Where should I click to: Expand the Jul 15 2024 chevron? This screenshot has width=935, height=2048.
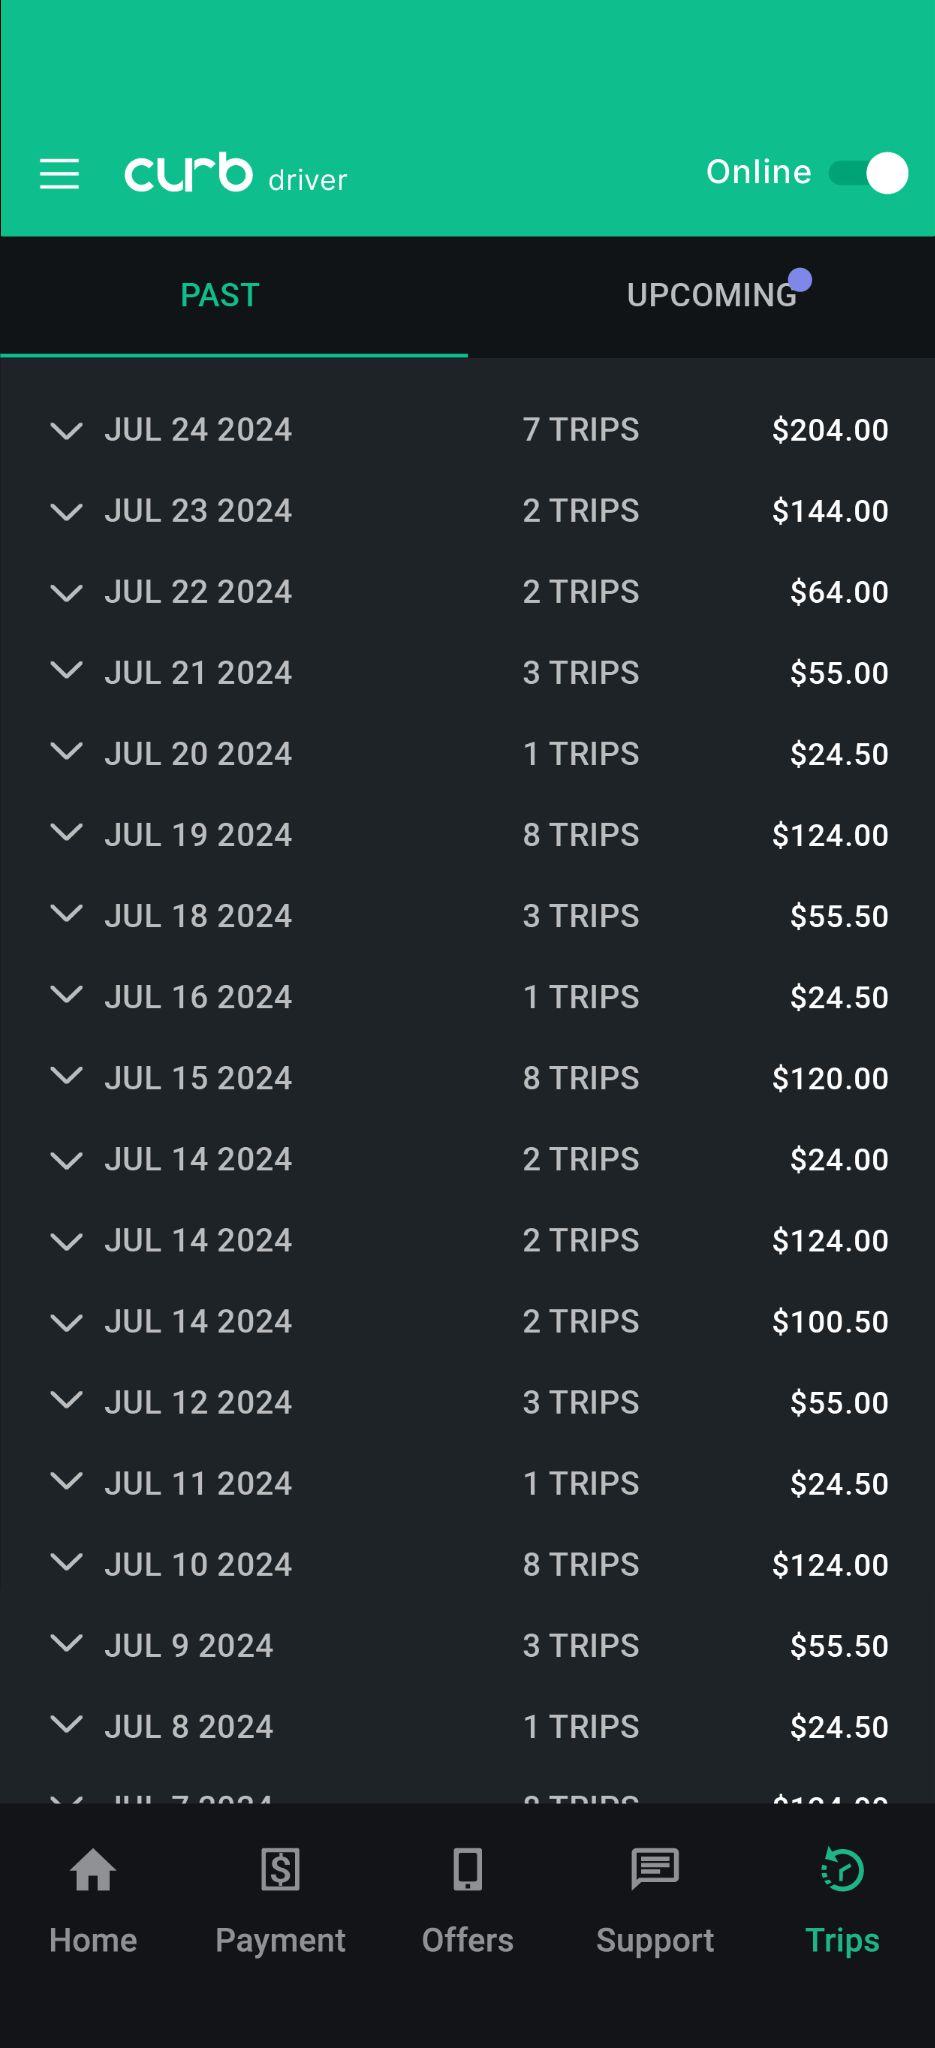click(66, 1076)
